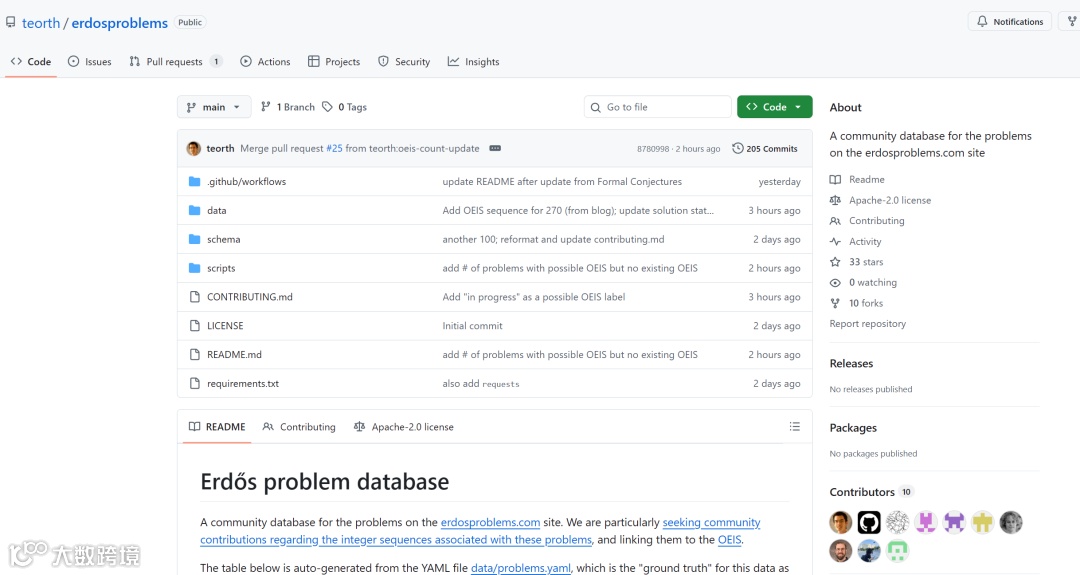Open commit 'Add OEIS sequence for 270' message
1080x575 pixels.
(578, 210)
